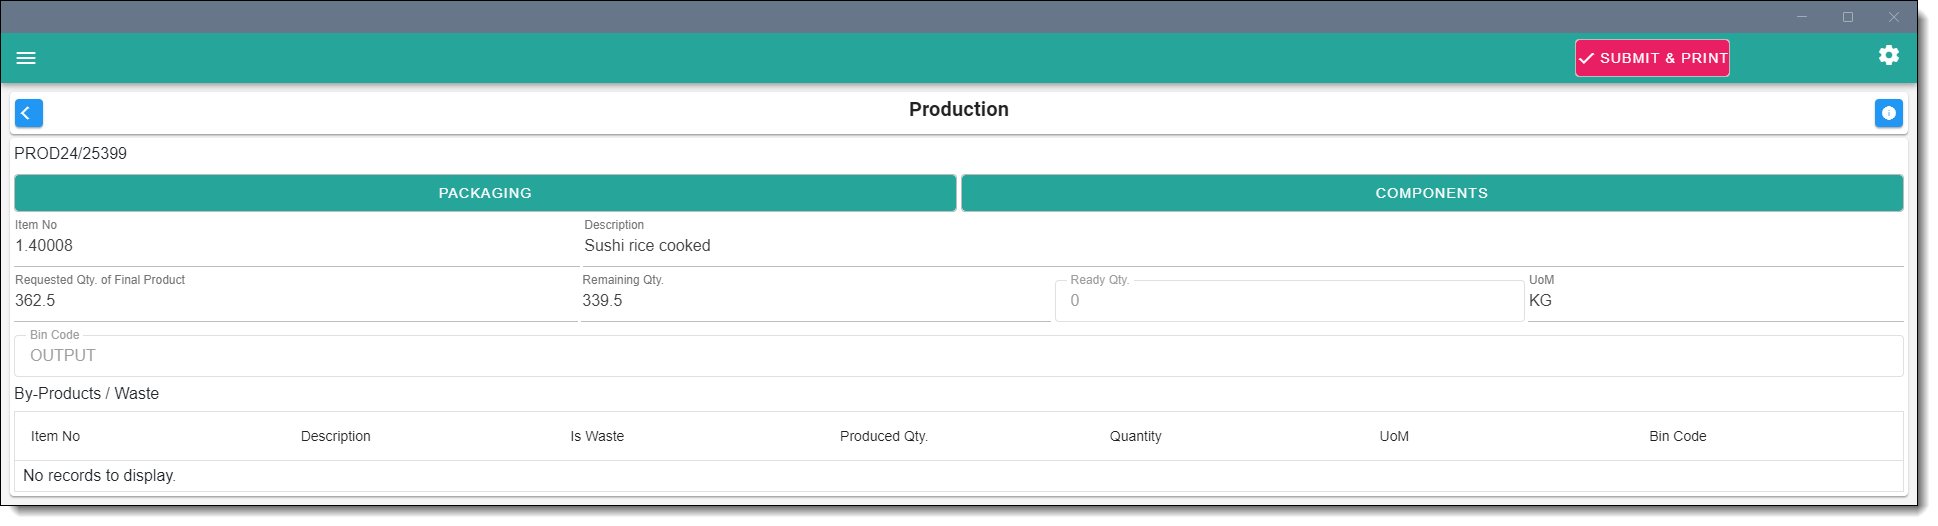1938x526 pixels.
Task: Click the Submit & Print button
Action: coord(1652,58)
